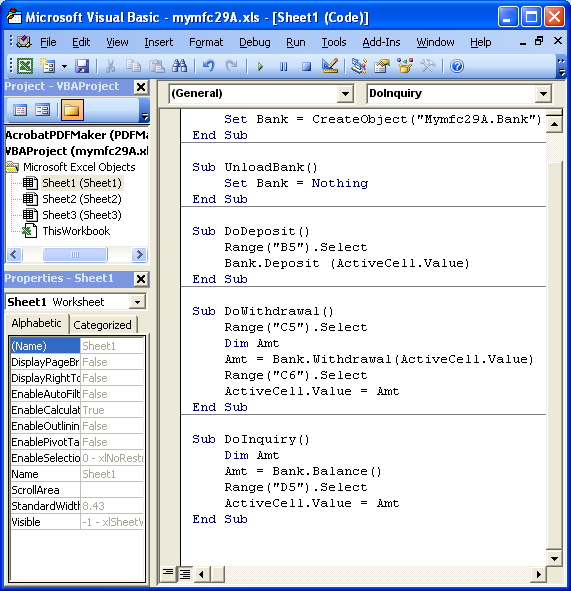The height and width of the screenshot is (591, 571).
Task: Open the (General) object dropdown
Action: (x=345, y=93)
